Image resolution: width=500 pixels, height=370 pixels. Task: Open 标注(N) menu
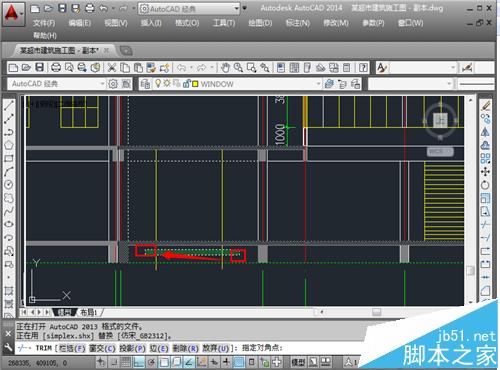point(298,23)
